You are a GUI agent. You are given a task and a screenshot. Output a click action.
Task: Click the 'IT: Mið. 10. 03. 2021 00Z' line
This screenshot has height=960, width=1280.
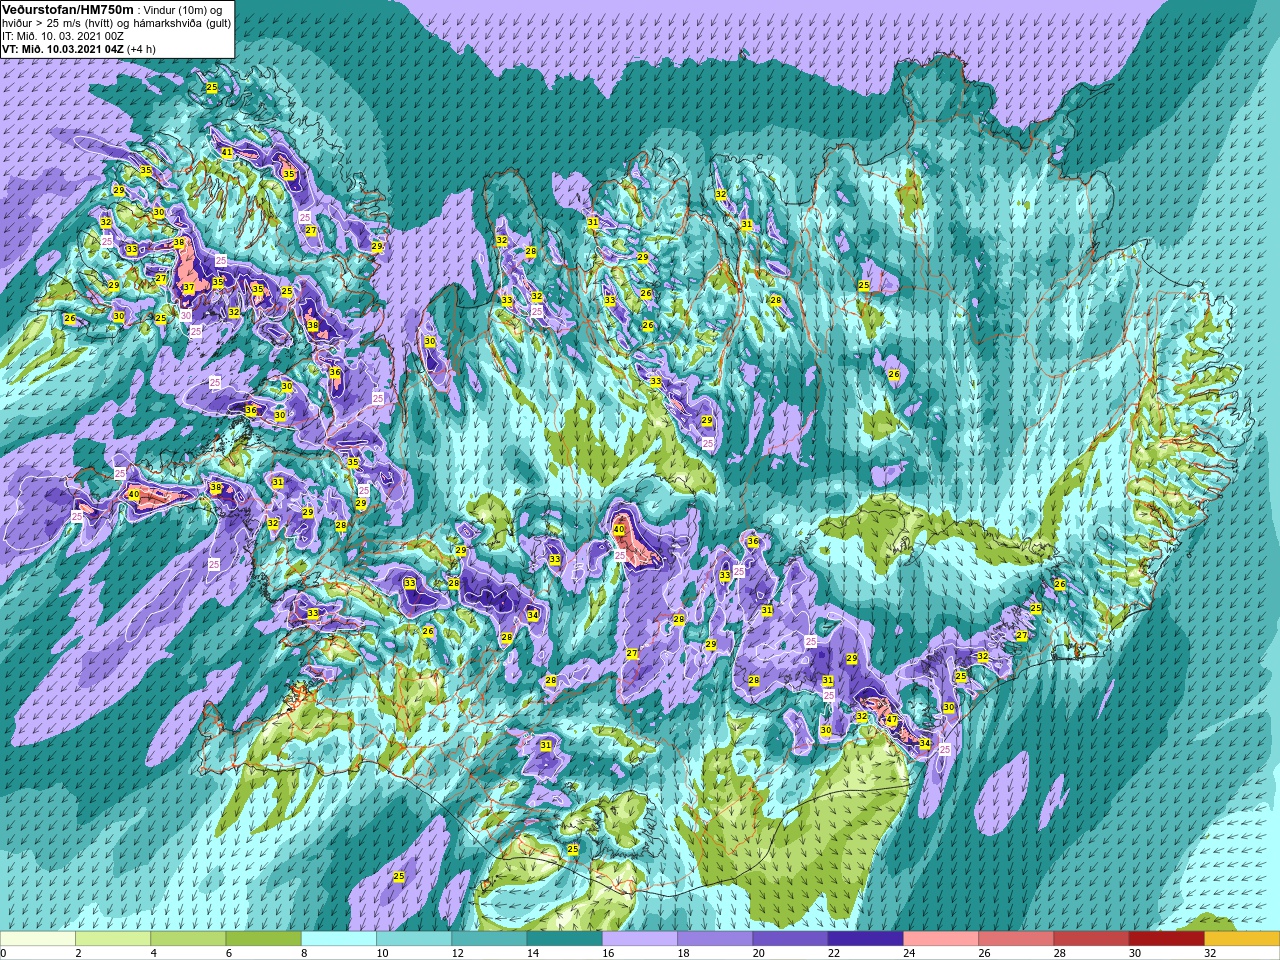(x=63, y=35)
